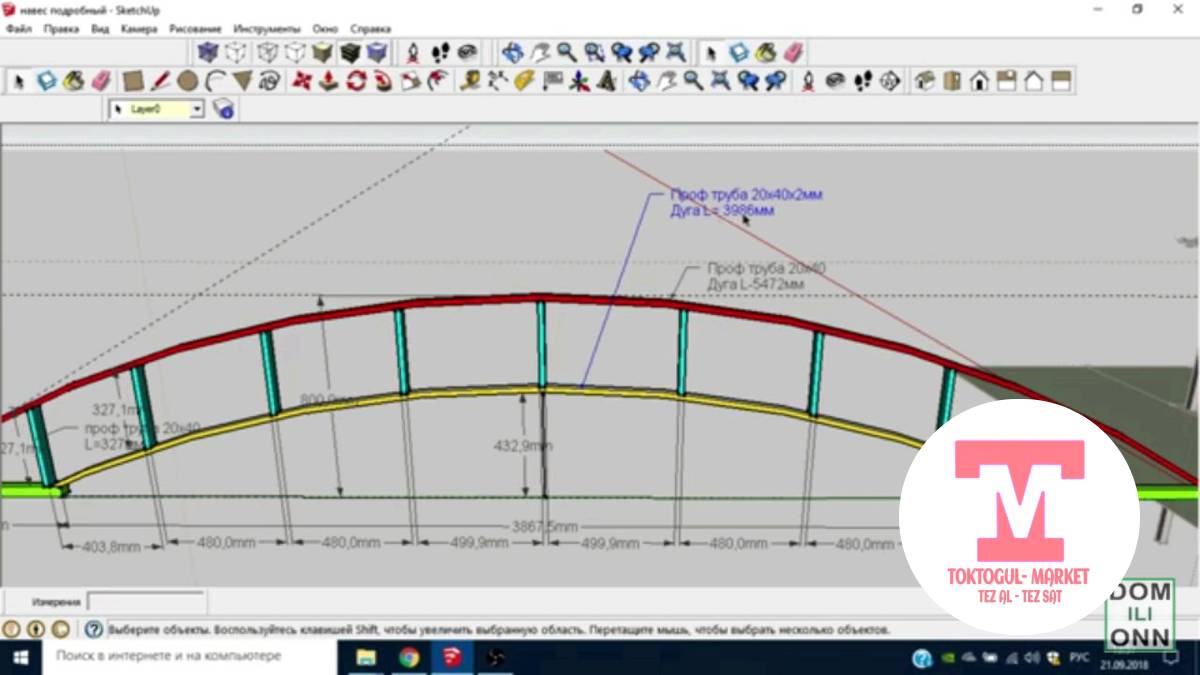Open the Камера menu
1200x675 pixels.
pos(139,29)
